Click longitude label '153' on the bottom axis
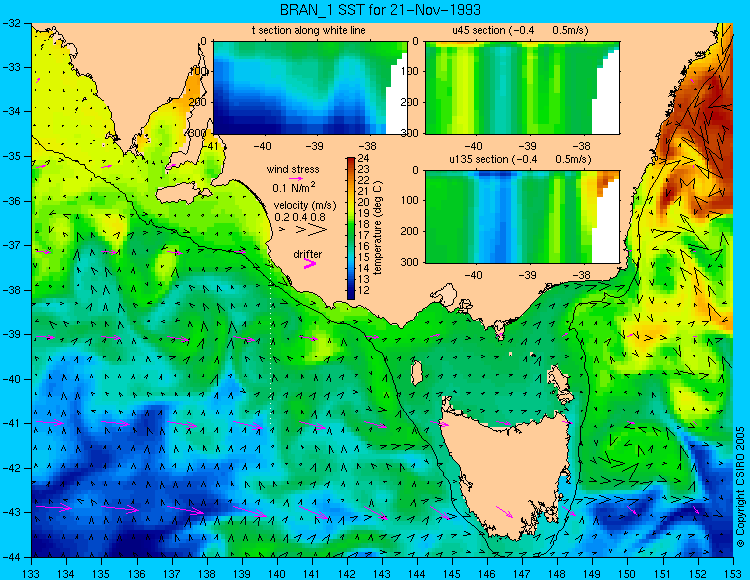750x580 pixels. (732, 574)
